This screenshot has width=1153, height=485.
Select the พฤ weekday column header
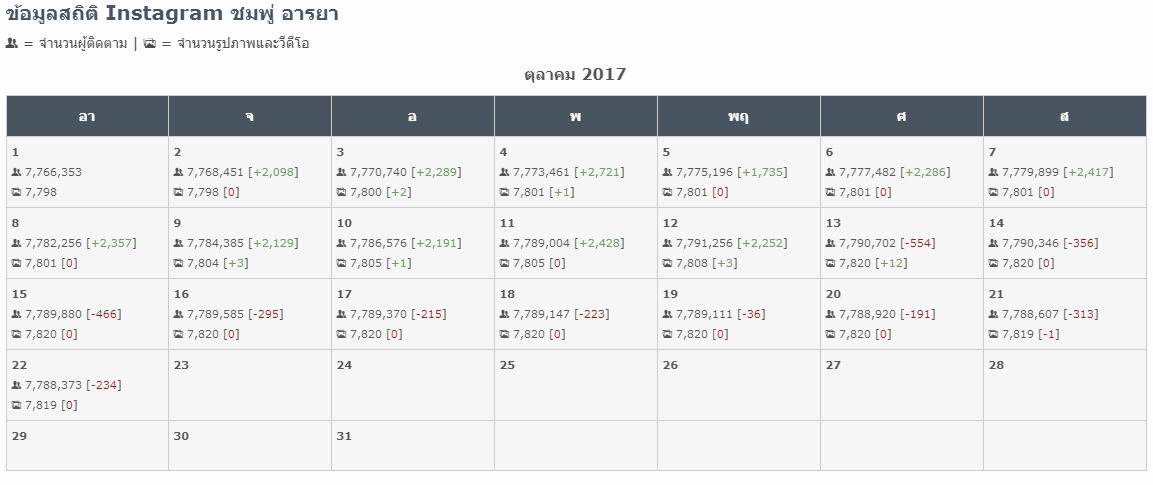click(x=739, y=116)
